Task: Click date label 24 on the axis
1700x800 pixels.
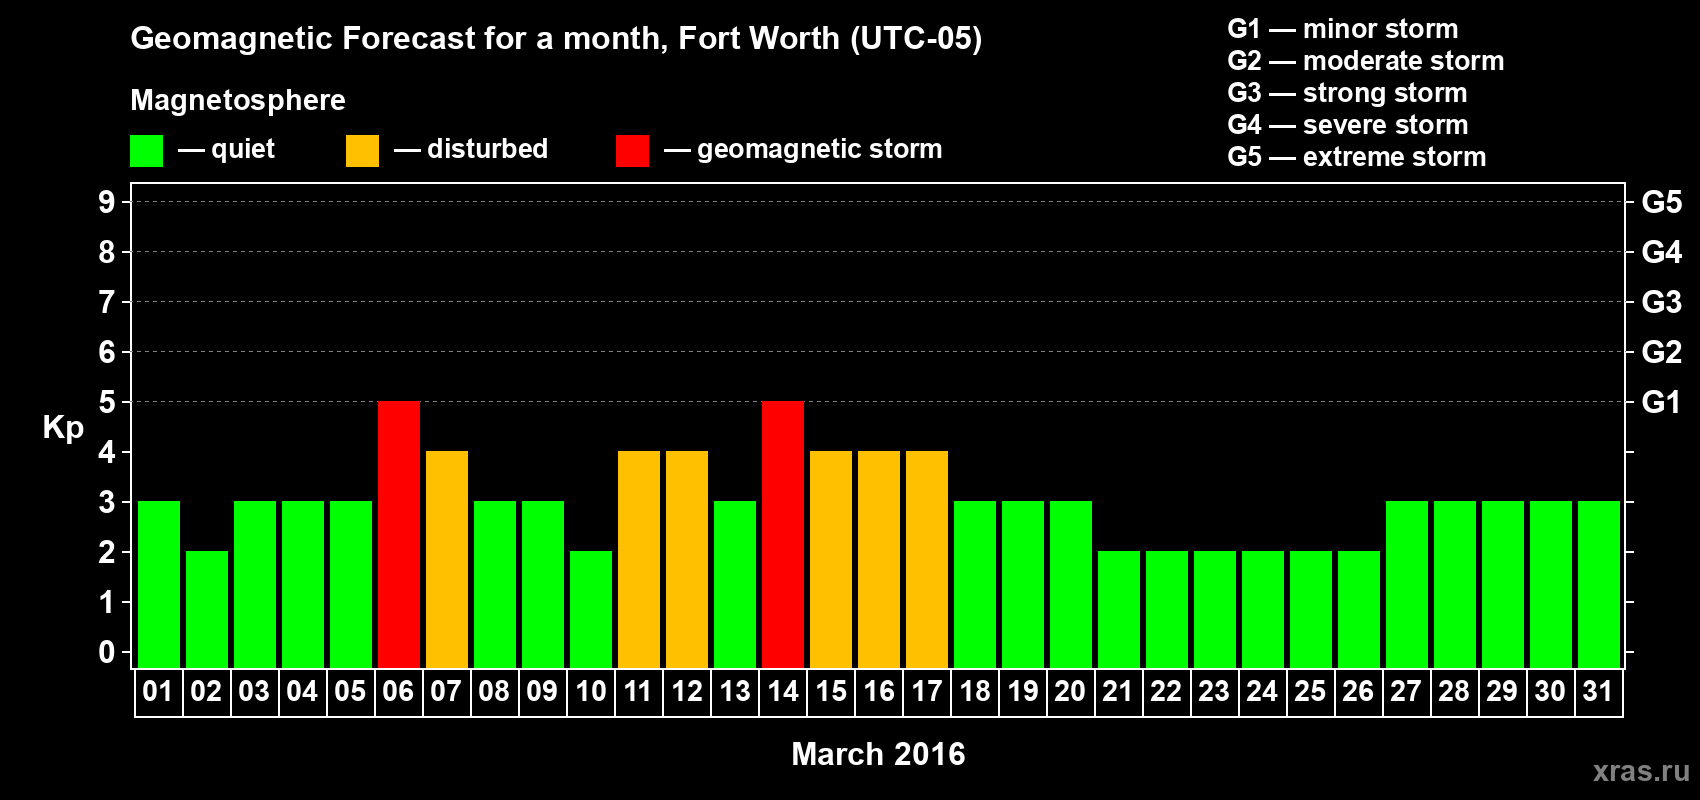Action: (x=1262, y=691)
